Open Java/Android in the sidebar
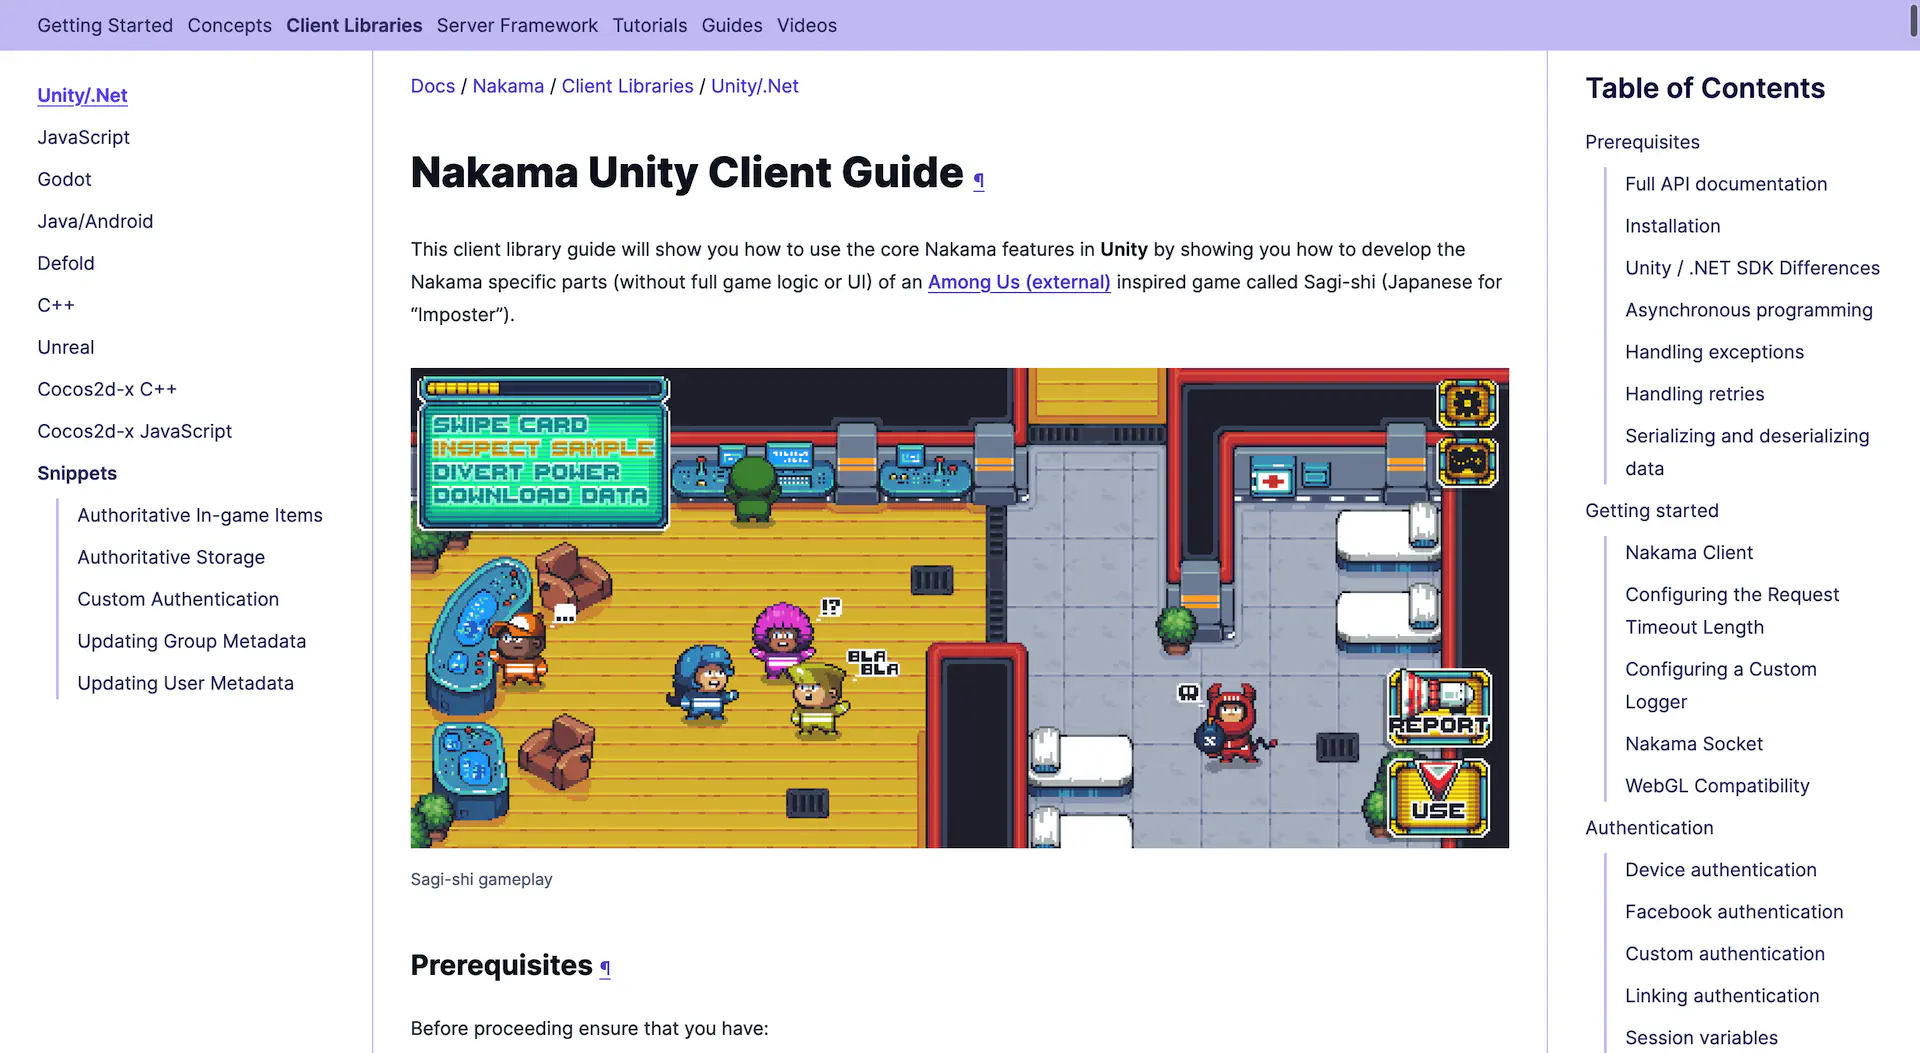The height and width of the screenshot is (1053, 1920). click(95, 221)
